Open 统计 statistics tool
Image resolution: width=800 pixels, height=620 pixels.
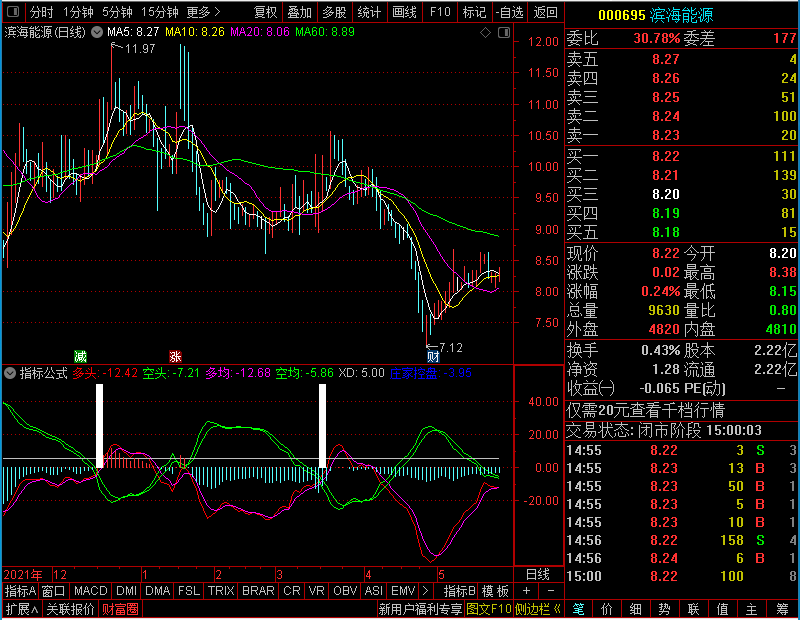point(369,12)
